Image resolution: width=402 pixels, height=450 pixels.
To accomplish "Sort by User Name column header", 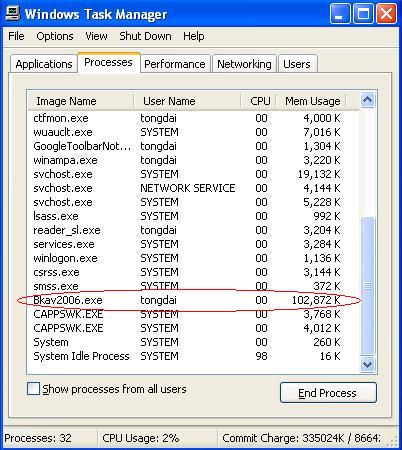I will [187, 101].
